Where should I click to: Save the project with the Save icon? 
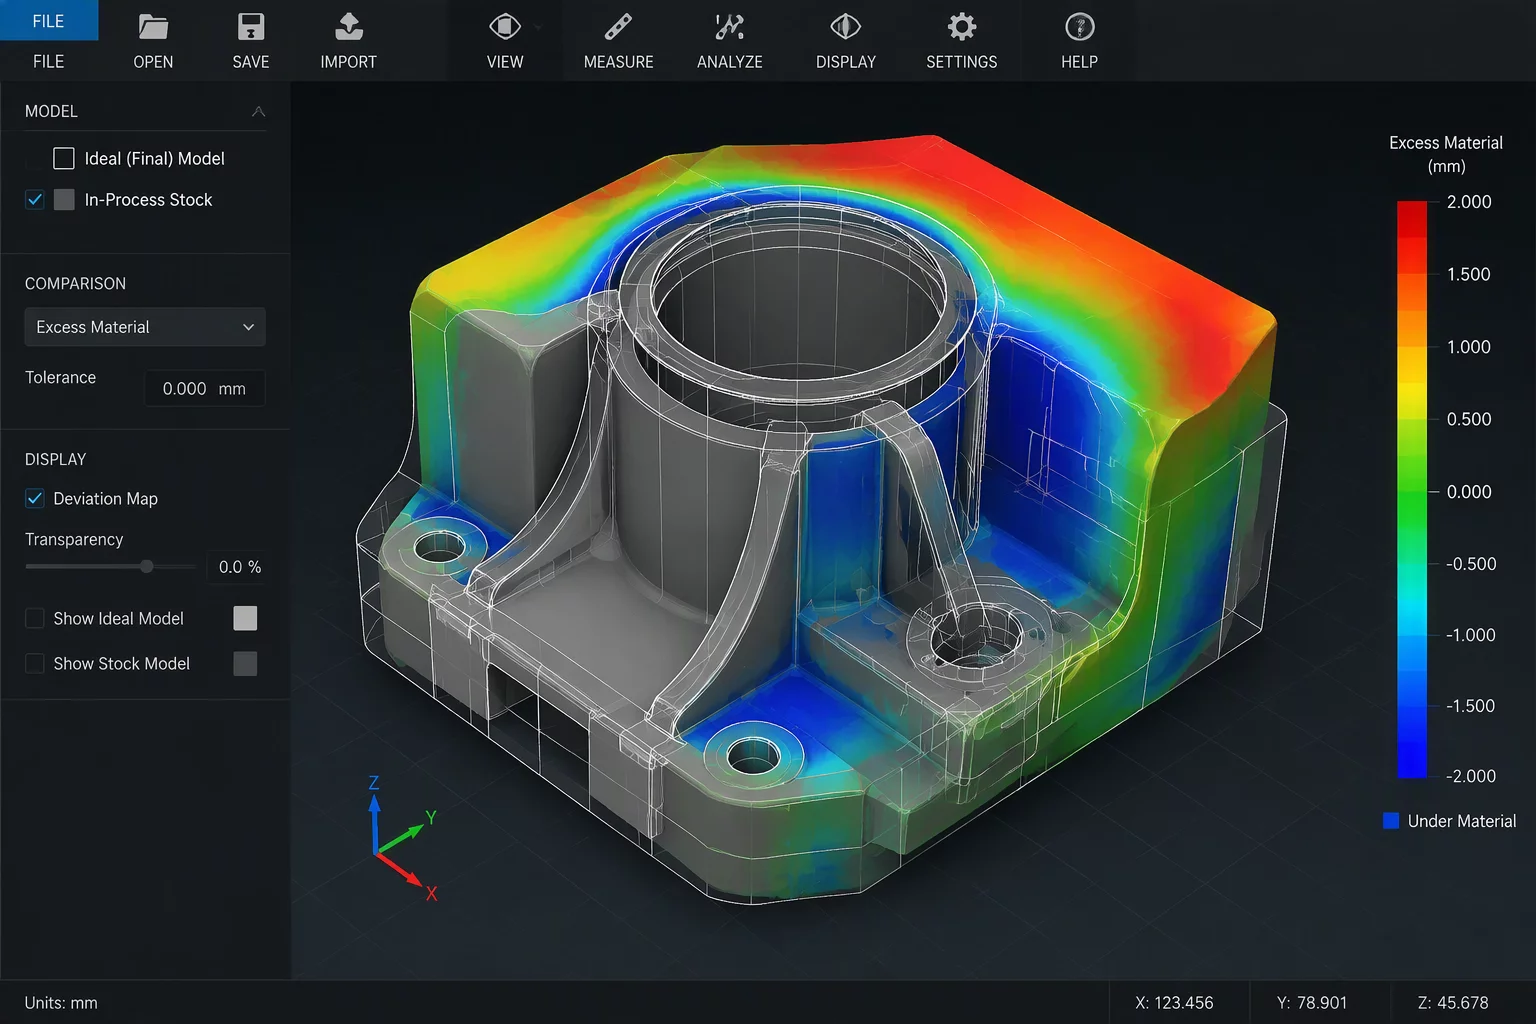[251, 27]
